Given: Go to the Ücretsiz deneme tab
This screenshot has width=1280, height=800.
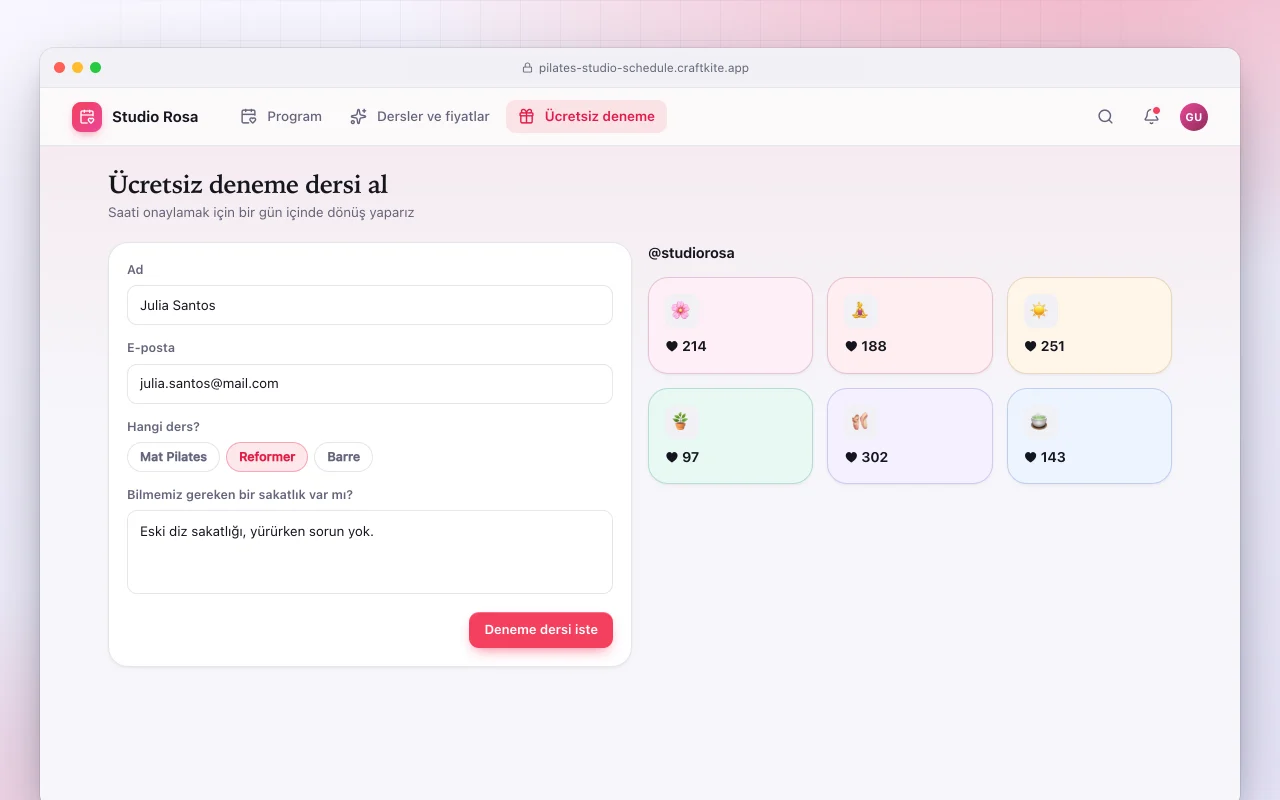Looking at the screenshot, I should click(x=586, y=117).
